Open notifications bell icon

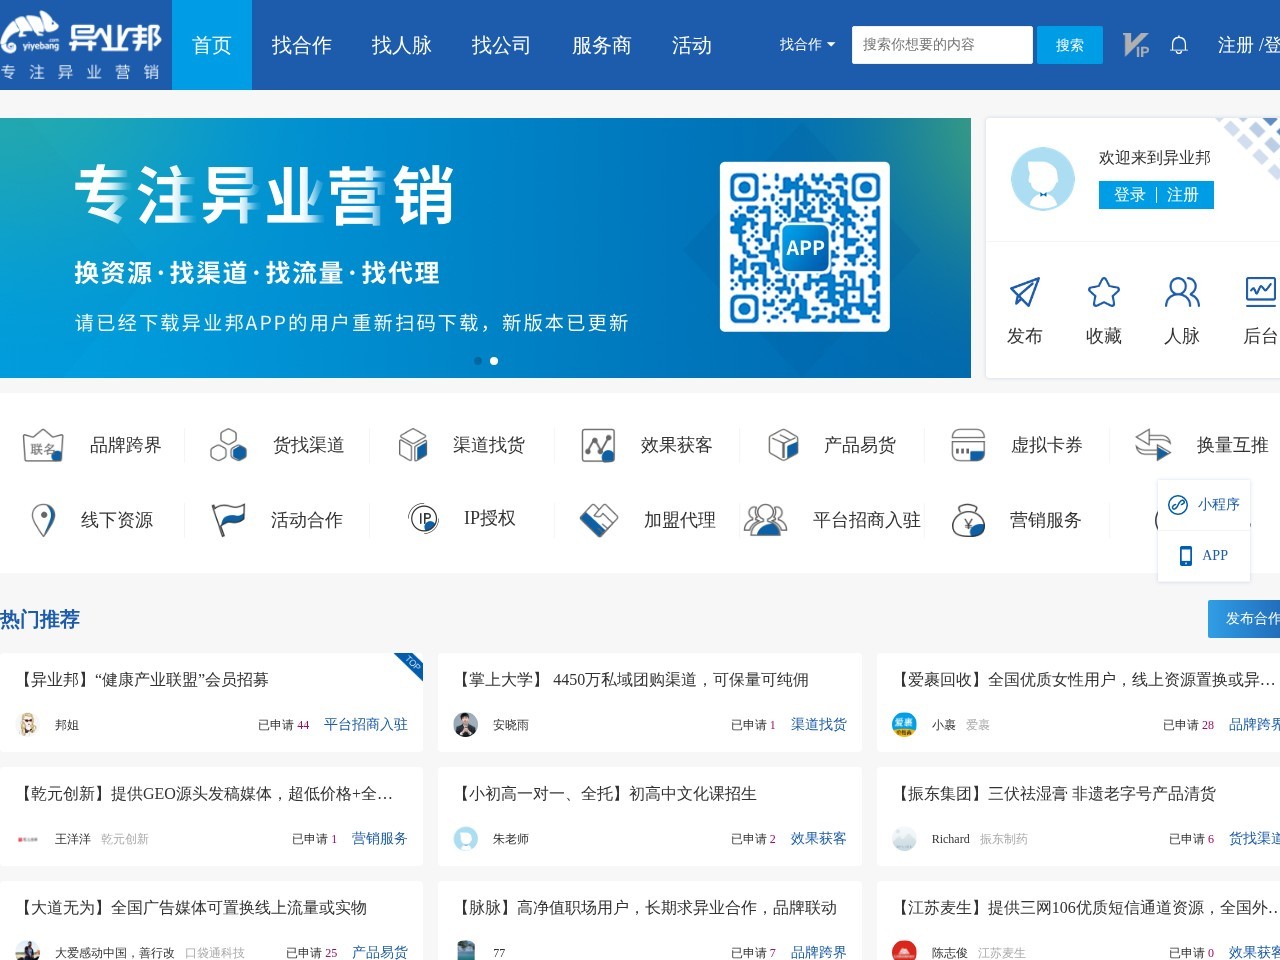(1179, 45)
